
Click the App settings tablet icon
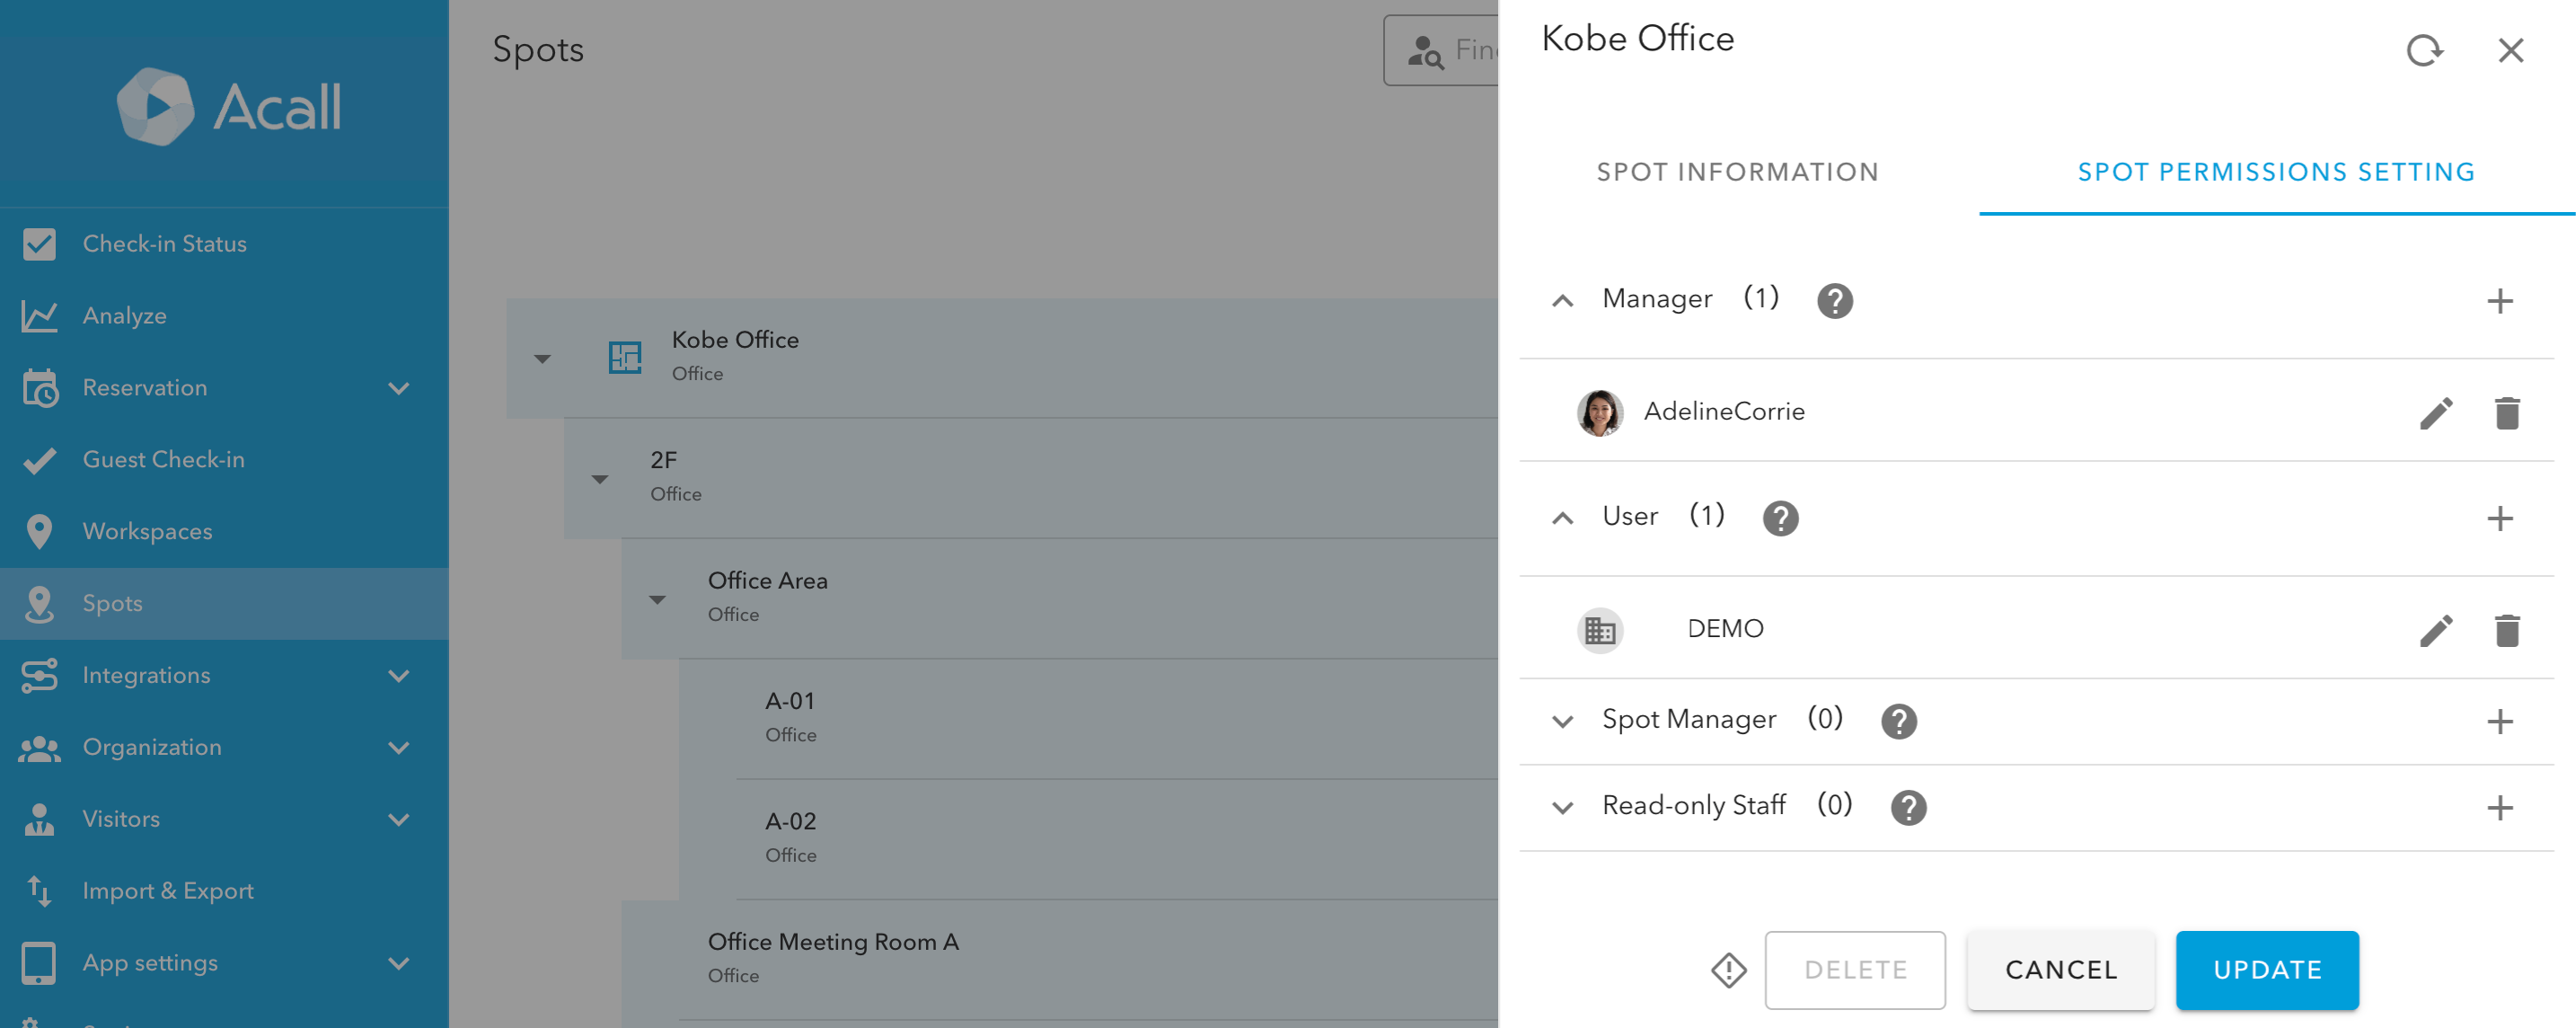tap(39, 963)
